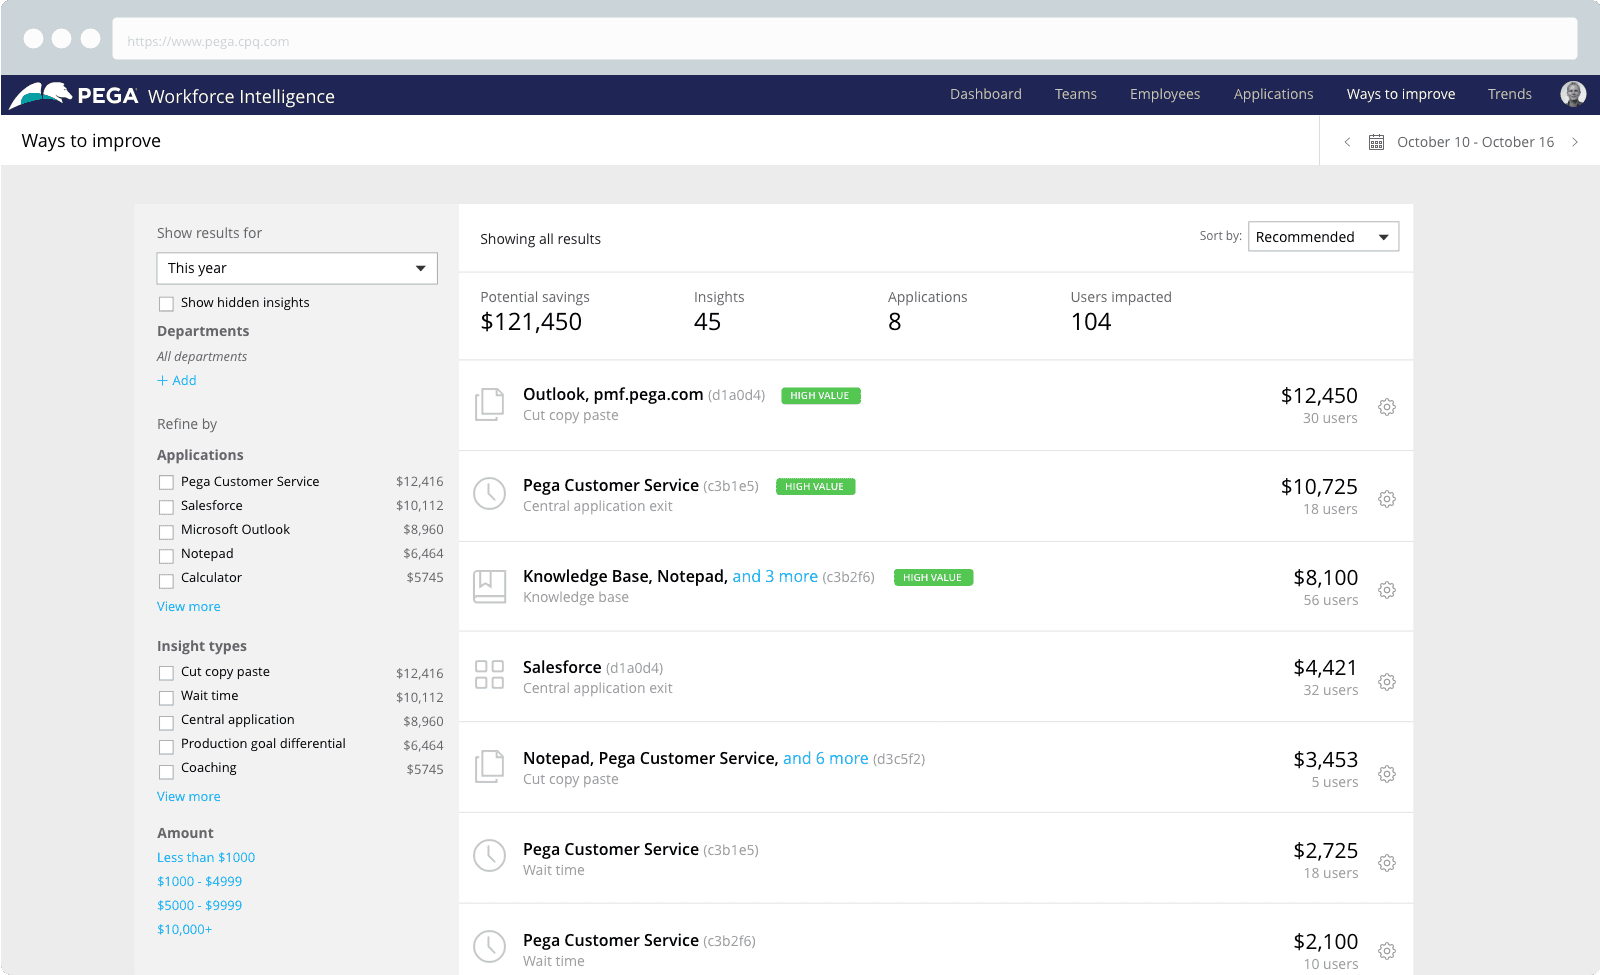
Task: Filter amount $1000 - $4999
Action: (200, 881)
